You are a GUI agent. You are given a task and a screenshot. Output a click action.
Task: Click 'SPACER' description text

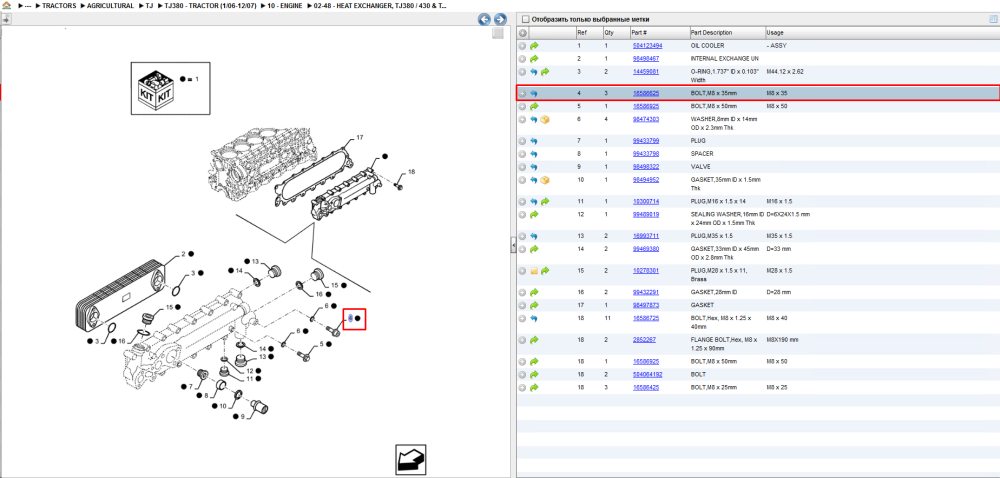click(702, 154)
